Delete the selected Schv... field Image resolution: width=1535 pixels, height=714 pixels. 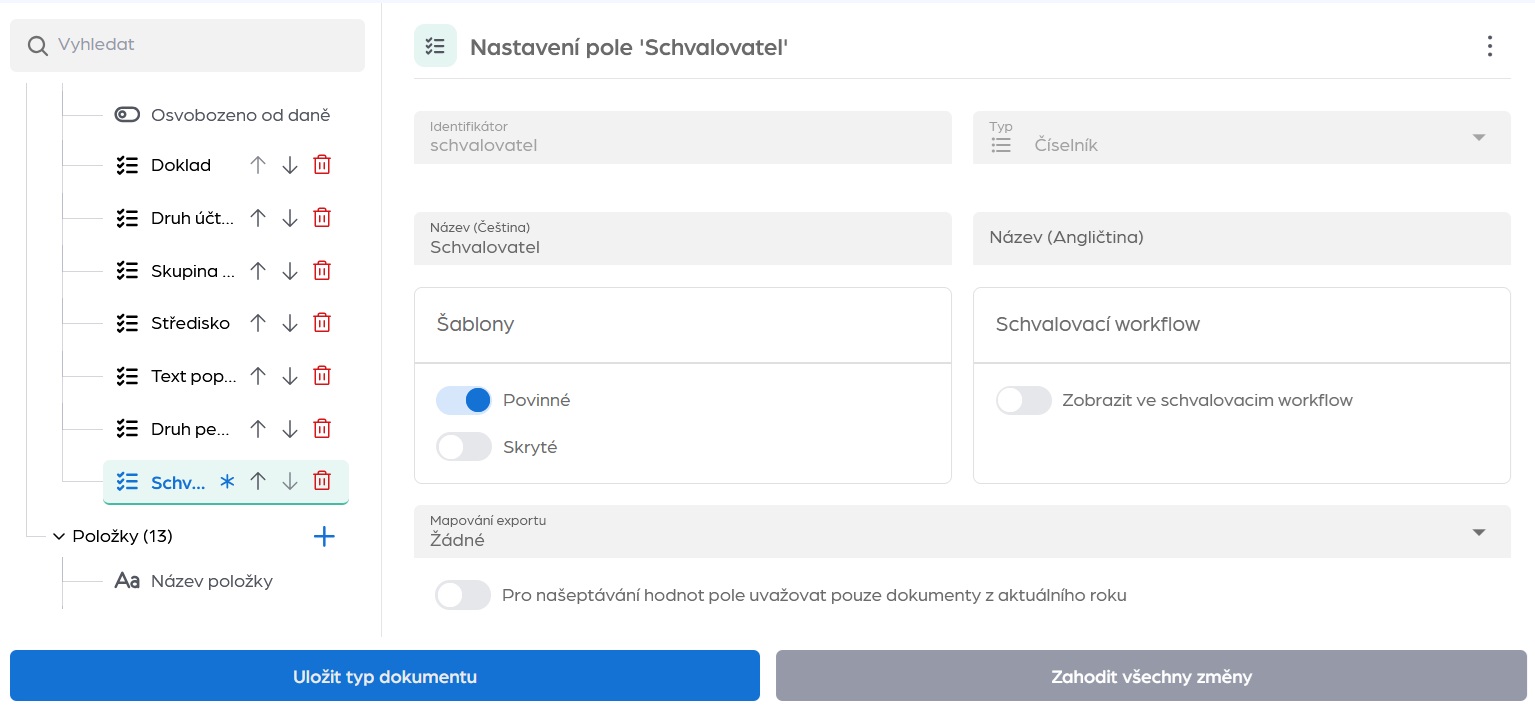(x=322, y=482)
